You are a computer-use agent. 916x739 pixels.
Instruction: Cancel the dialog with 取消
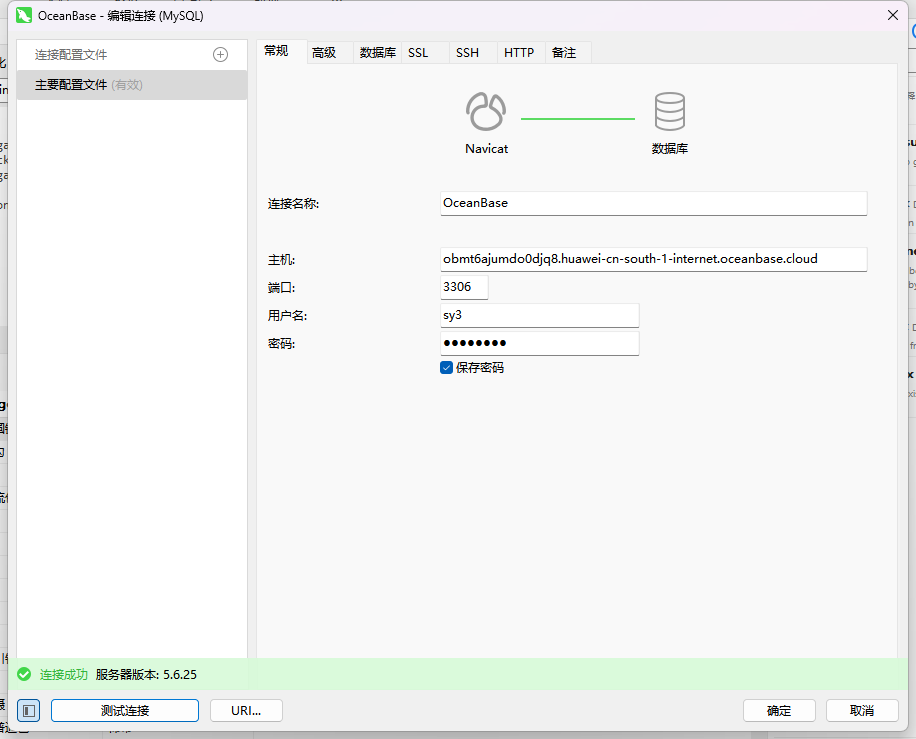pyautogui.click(x=862, y=711)
